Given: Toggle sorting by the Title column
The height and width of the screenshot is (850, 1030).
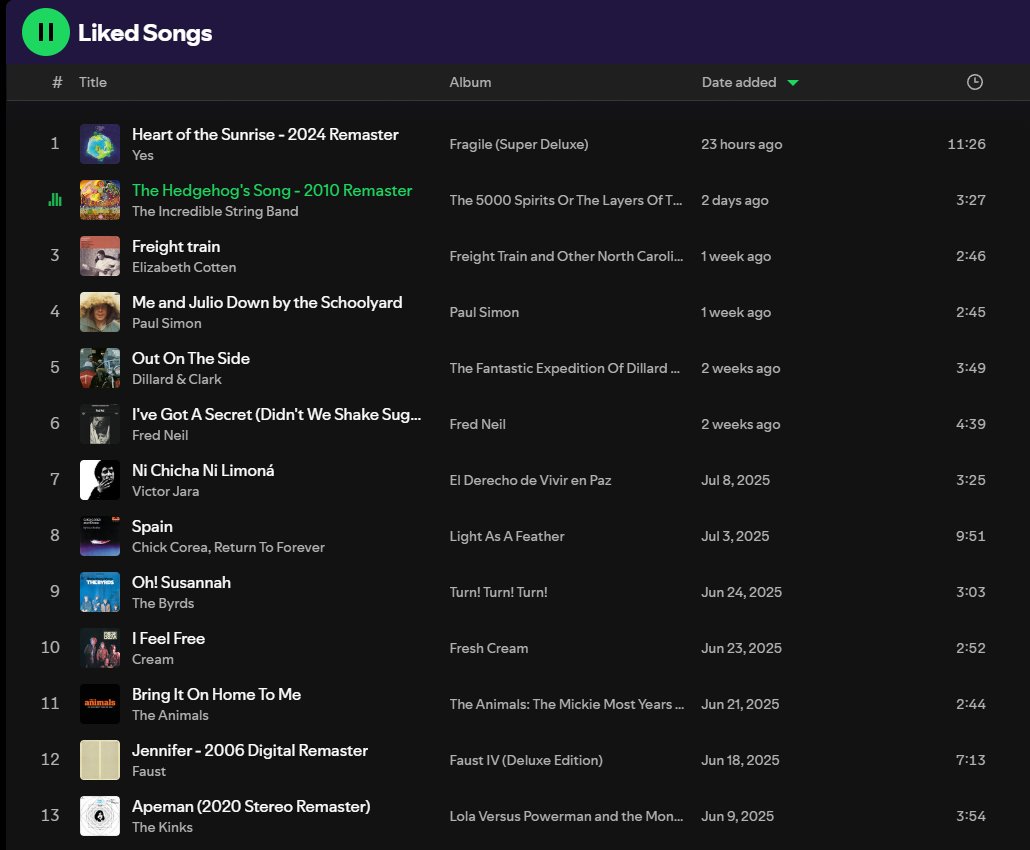Looking at the screenshot, I should (x=93, y=82).
